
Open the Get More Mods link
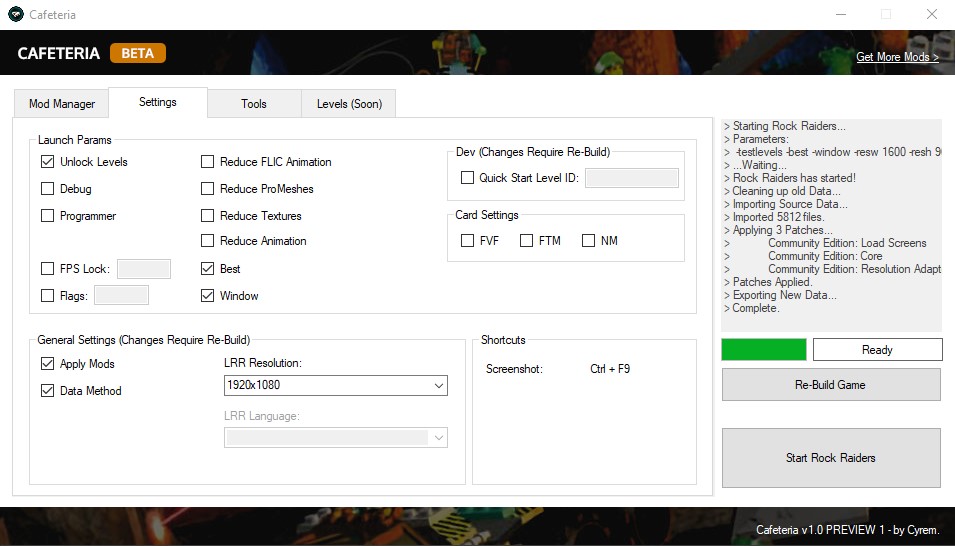coord(897,57)
